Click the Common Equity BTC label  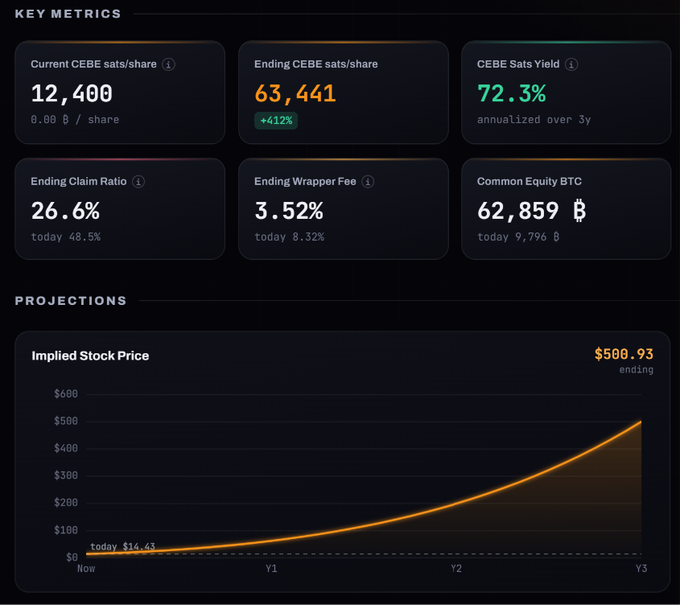pos(530,181)
